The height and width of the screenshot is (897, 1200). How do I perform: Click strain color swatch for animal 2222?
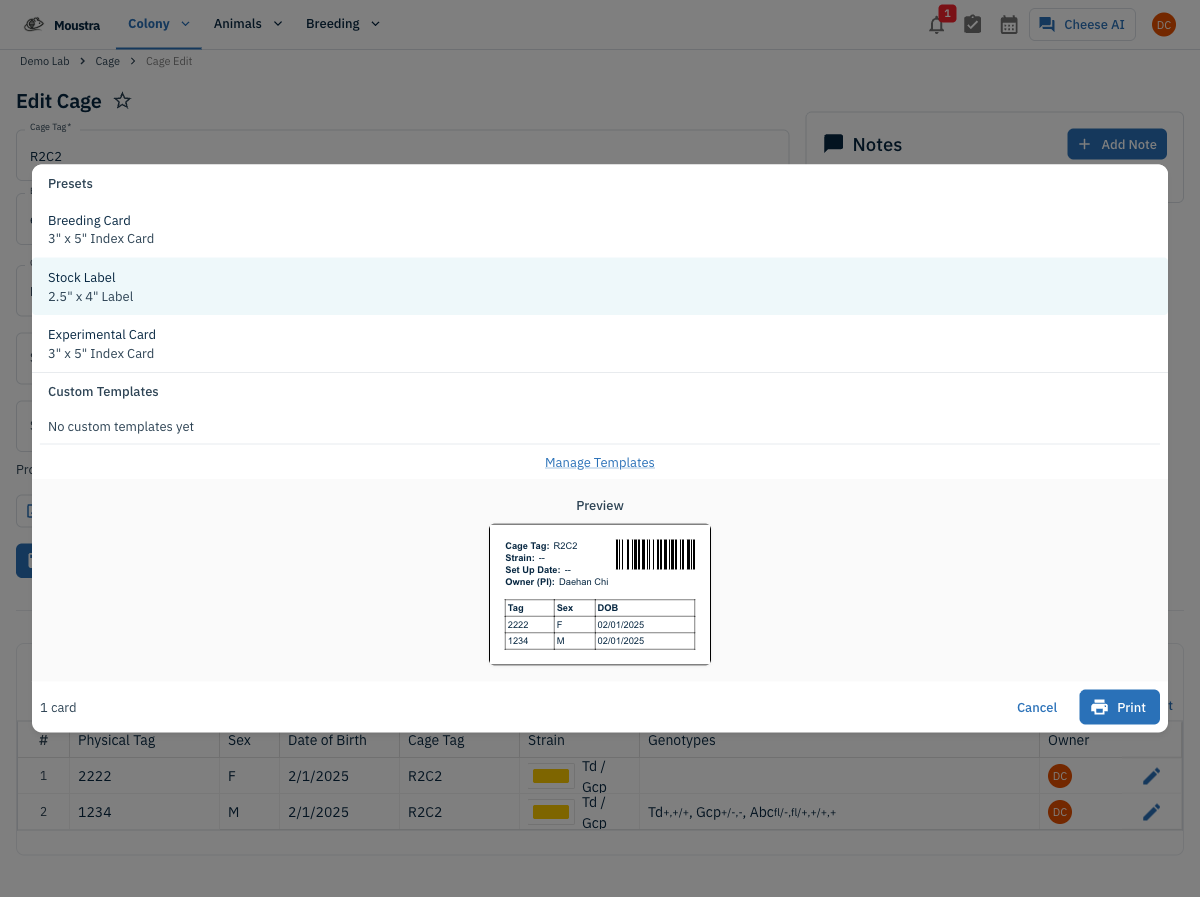[x=550, y=776]
